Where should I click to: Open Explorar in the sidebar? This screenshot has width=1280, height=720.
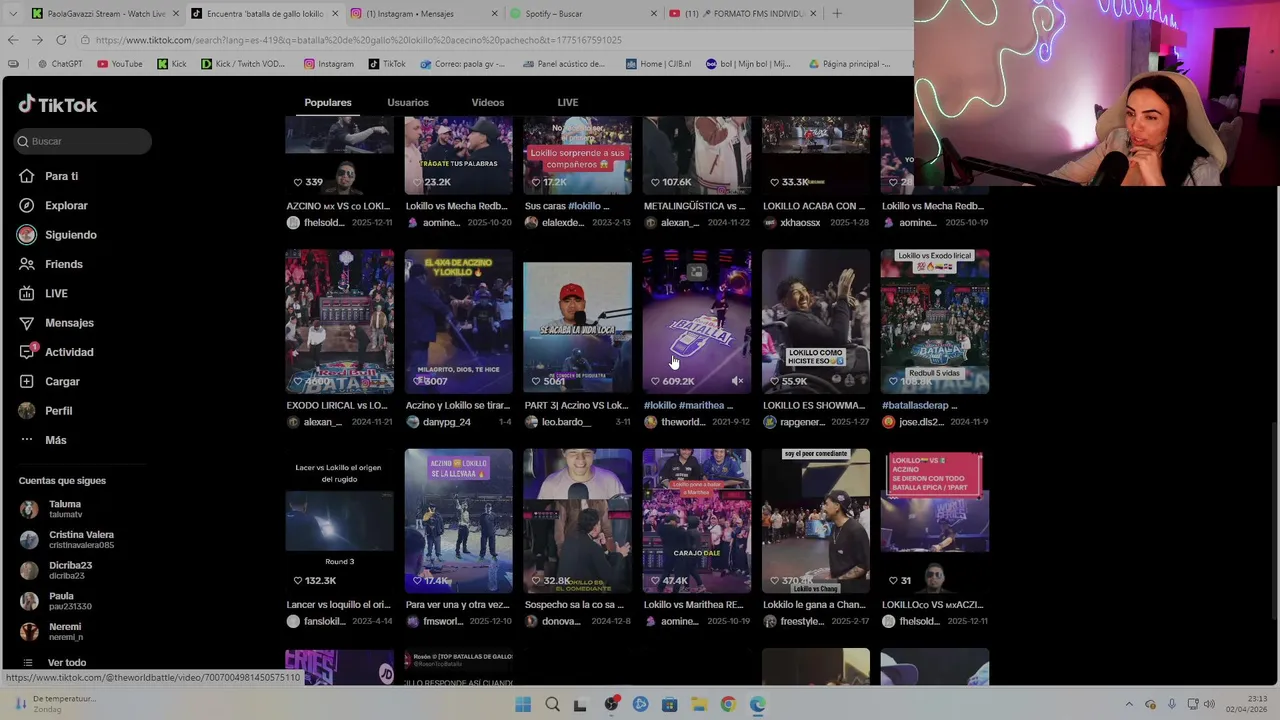pyautogui.click(x=66, y=205)
